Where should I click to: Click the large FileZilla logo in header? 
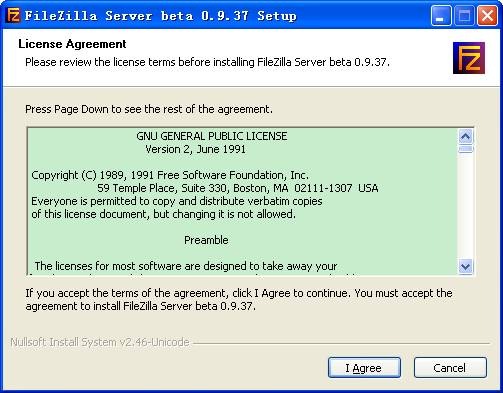(469, 58)
